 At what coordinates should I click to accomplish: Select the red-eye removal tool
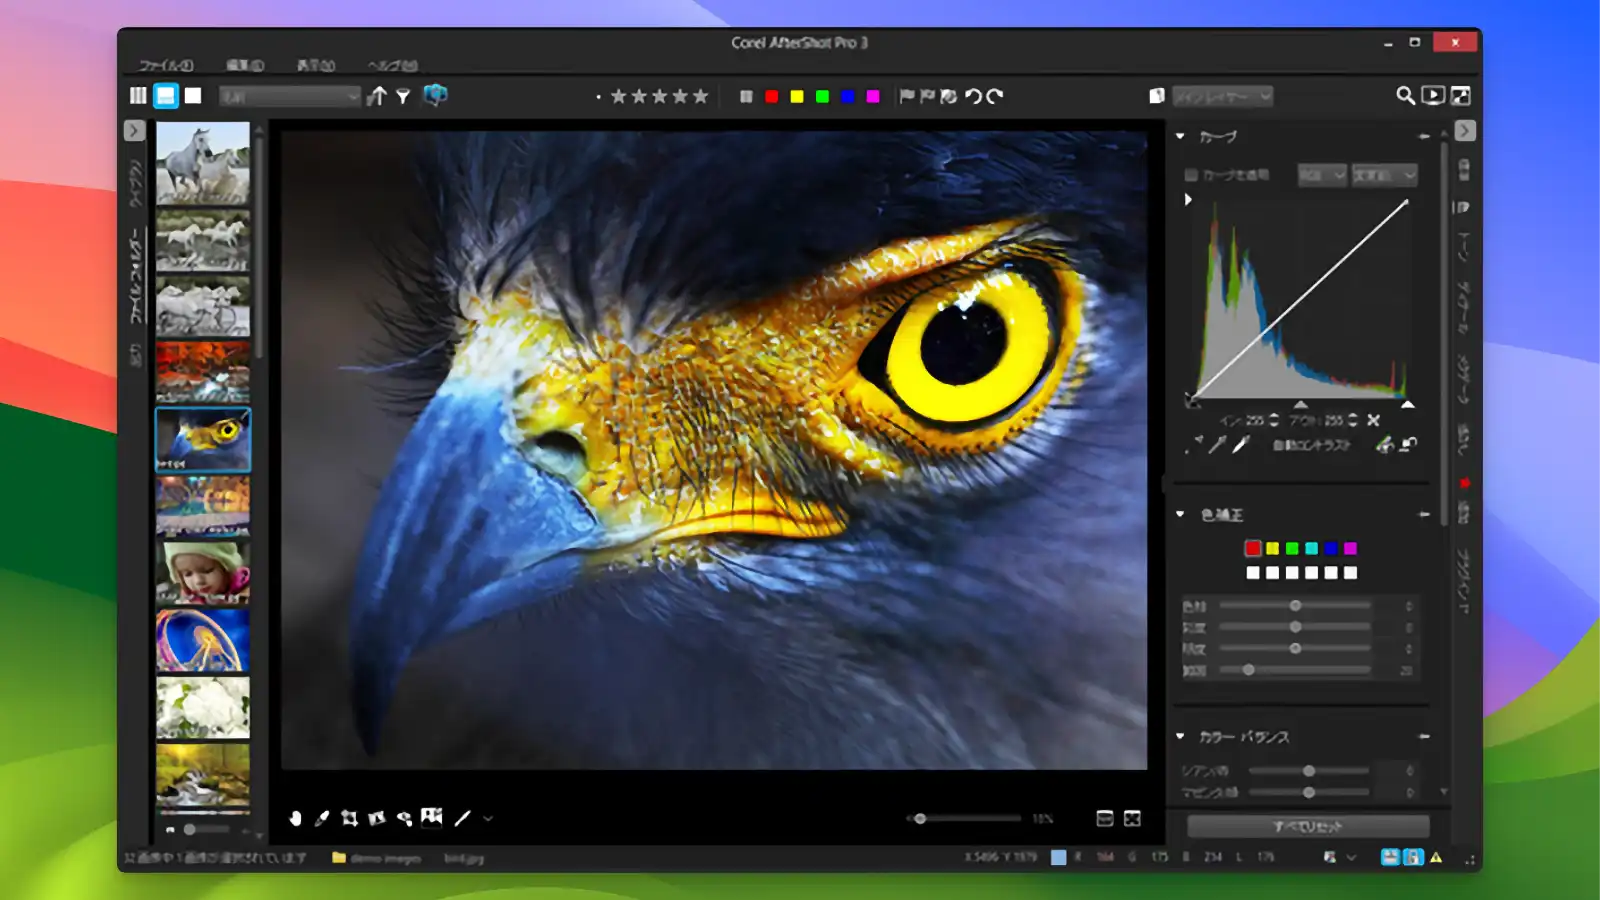pyautogui.click(x=404, y=818)
